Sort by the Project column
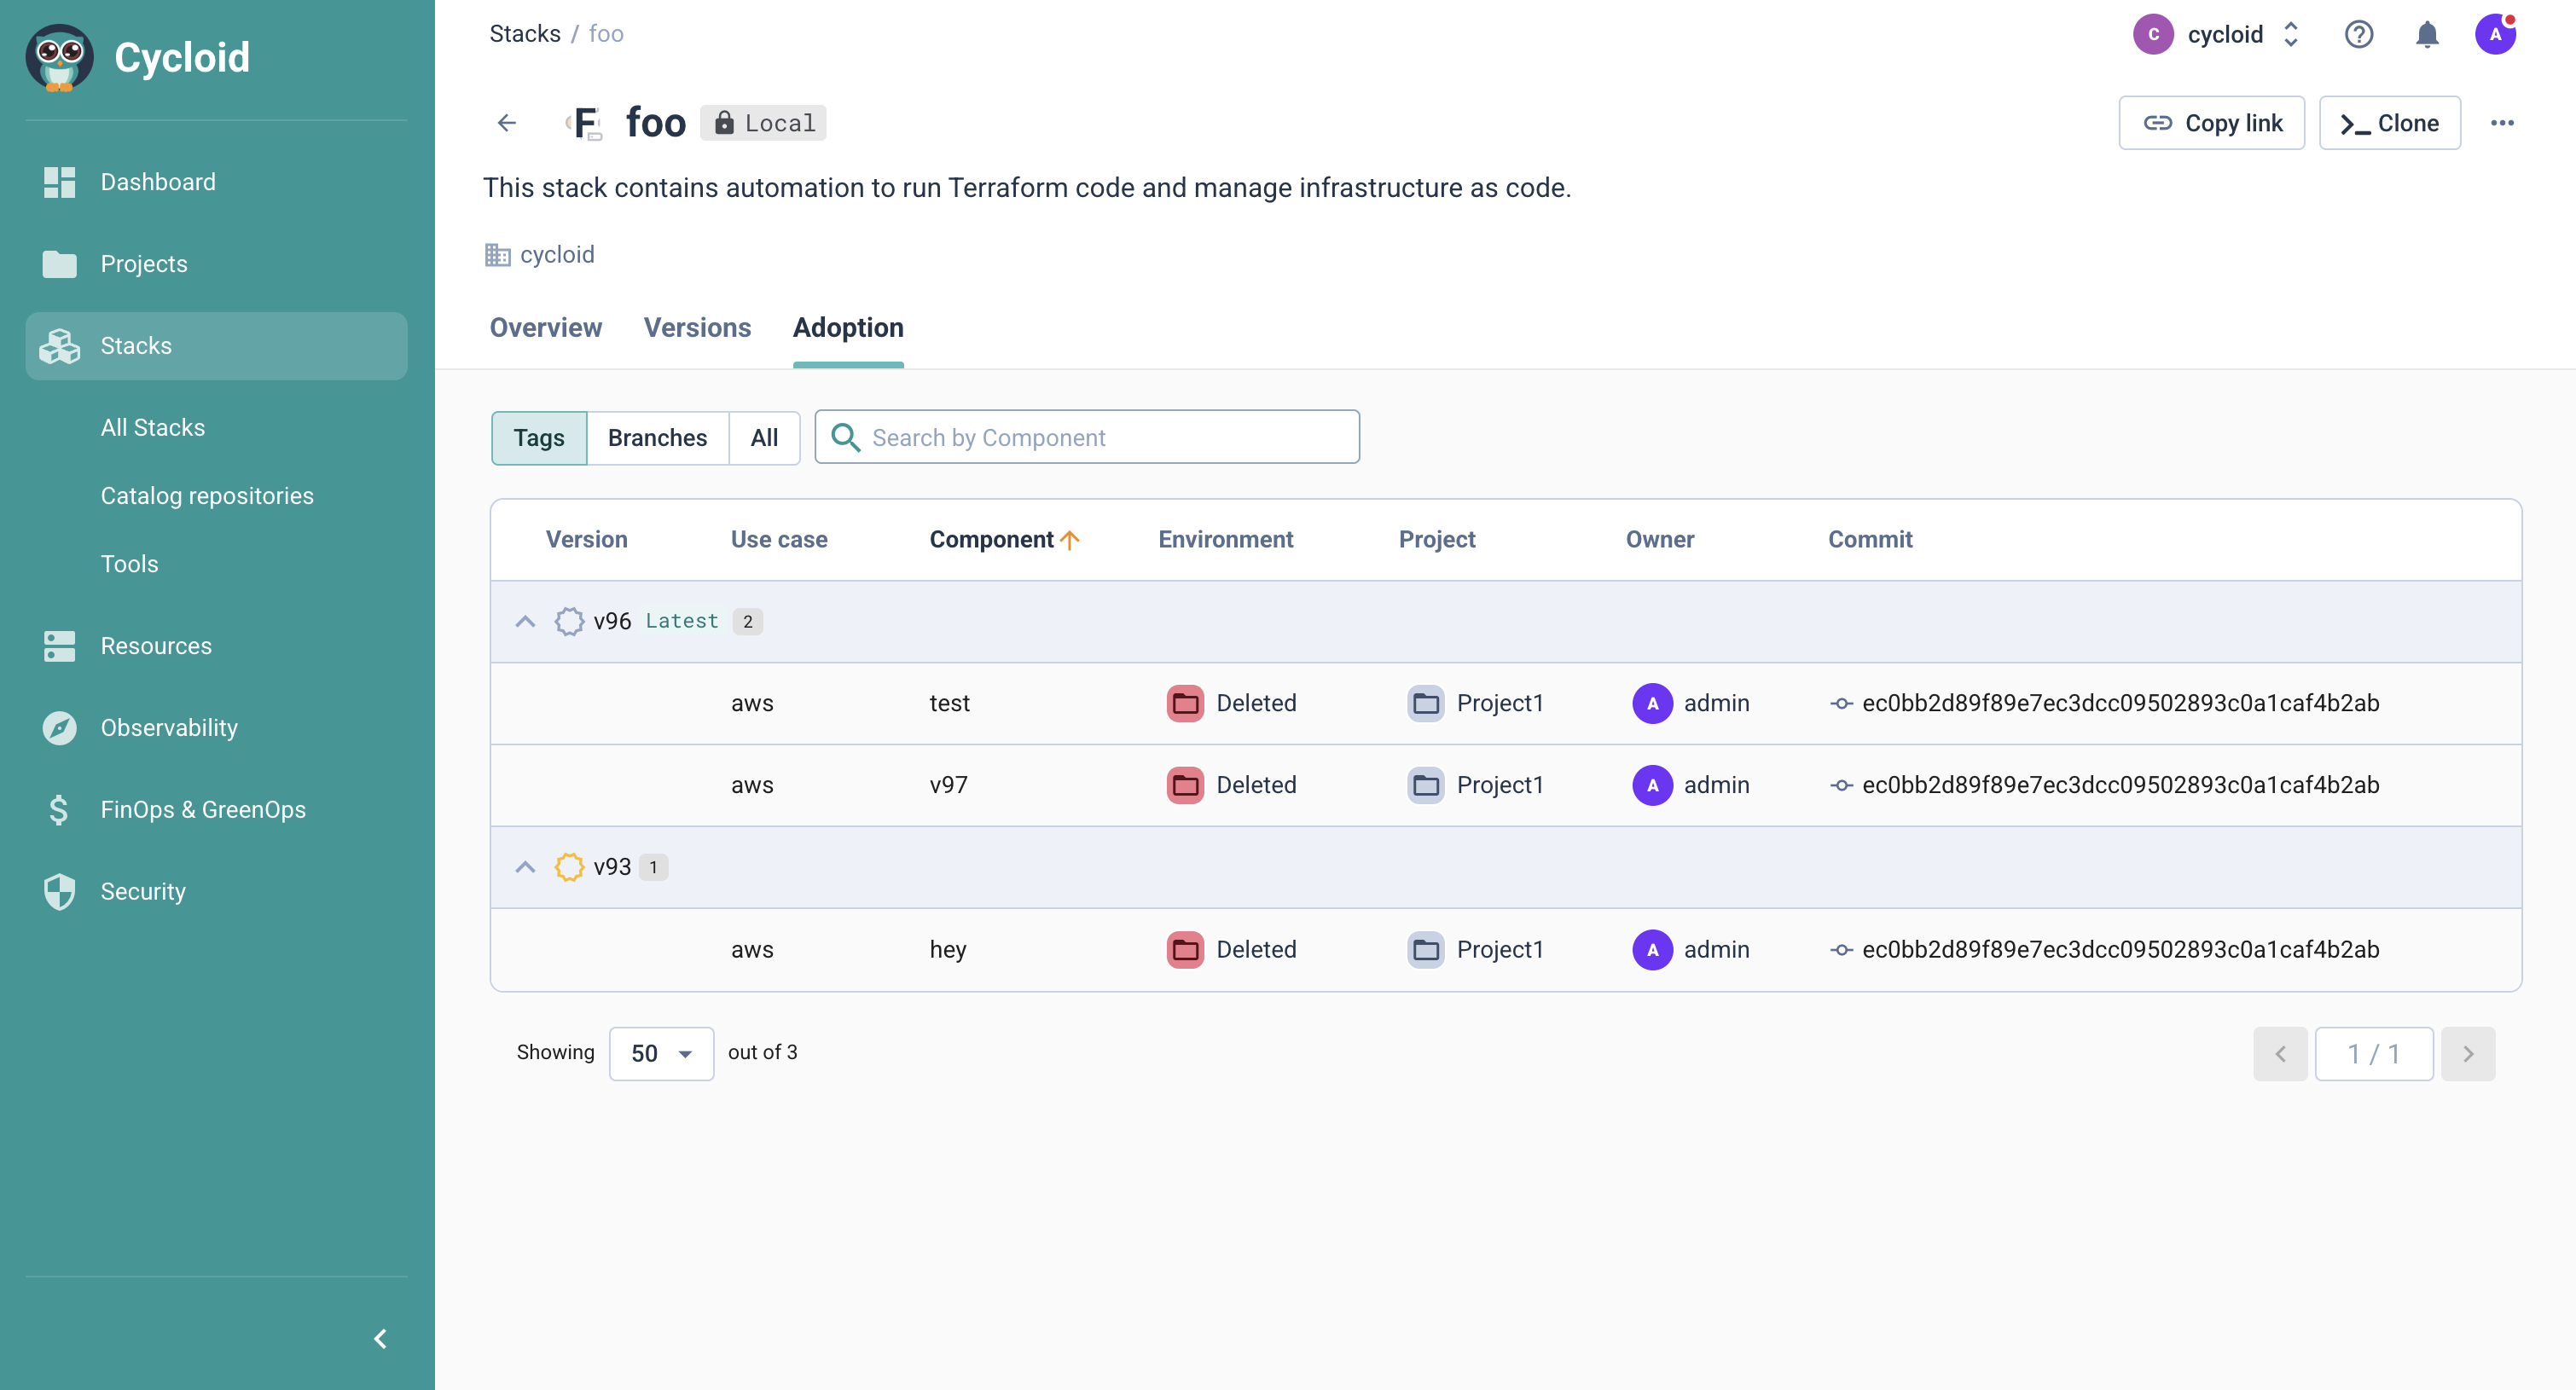The image size is (2576, 1390). click(1437, 539)
